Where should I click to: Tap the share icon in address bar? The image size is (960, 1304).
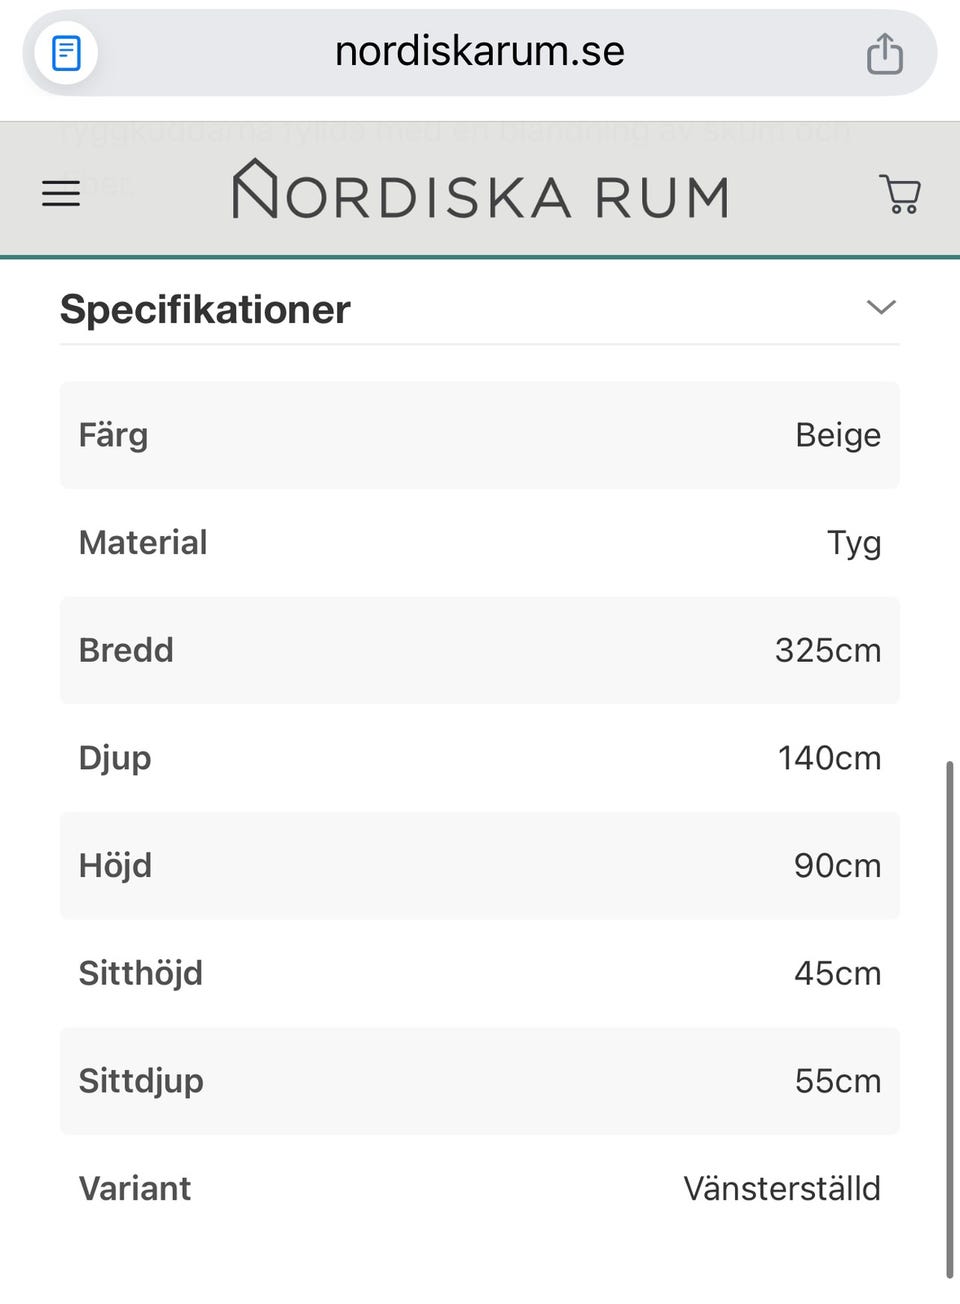click(x=884, y=53)
